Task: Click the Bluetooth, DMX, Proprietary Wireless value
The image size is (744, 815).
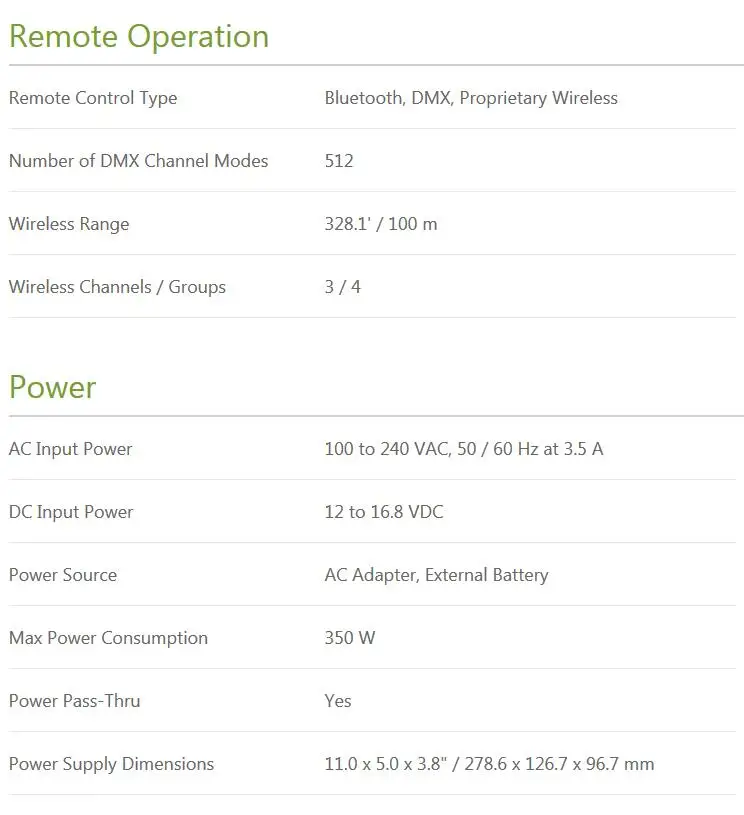Action: [x=471, y=98]
